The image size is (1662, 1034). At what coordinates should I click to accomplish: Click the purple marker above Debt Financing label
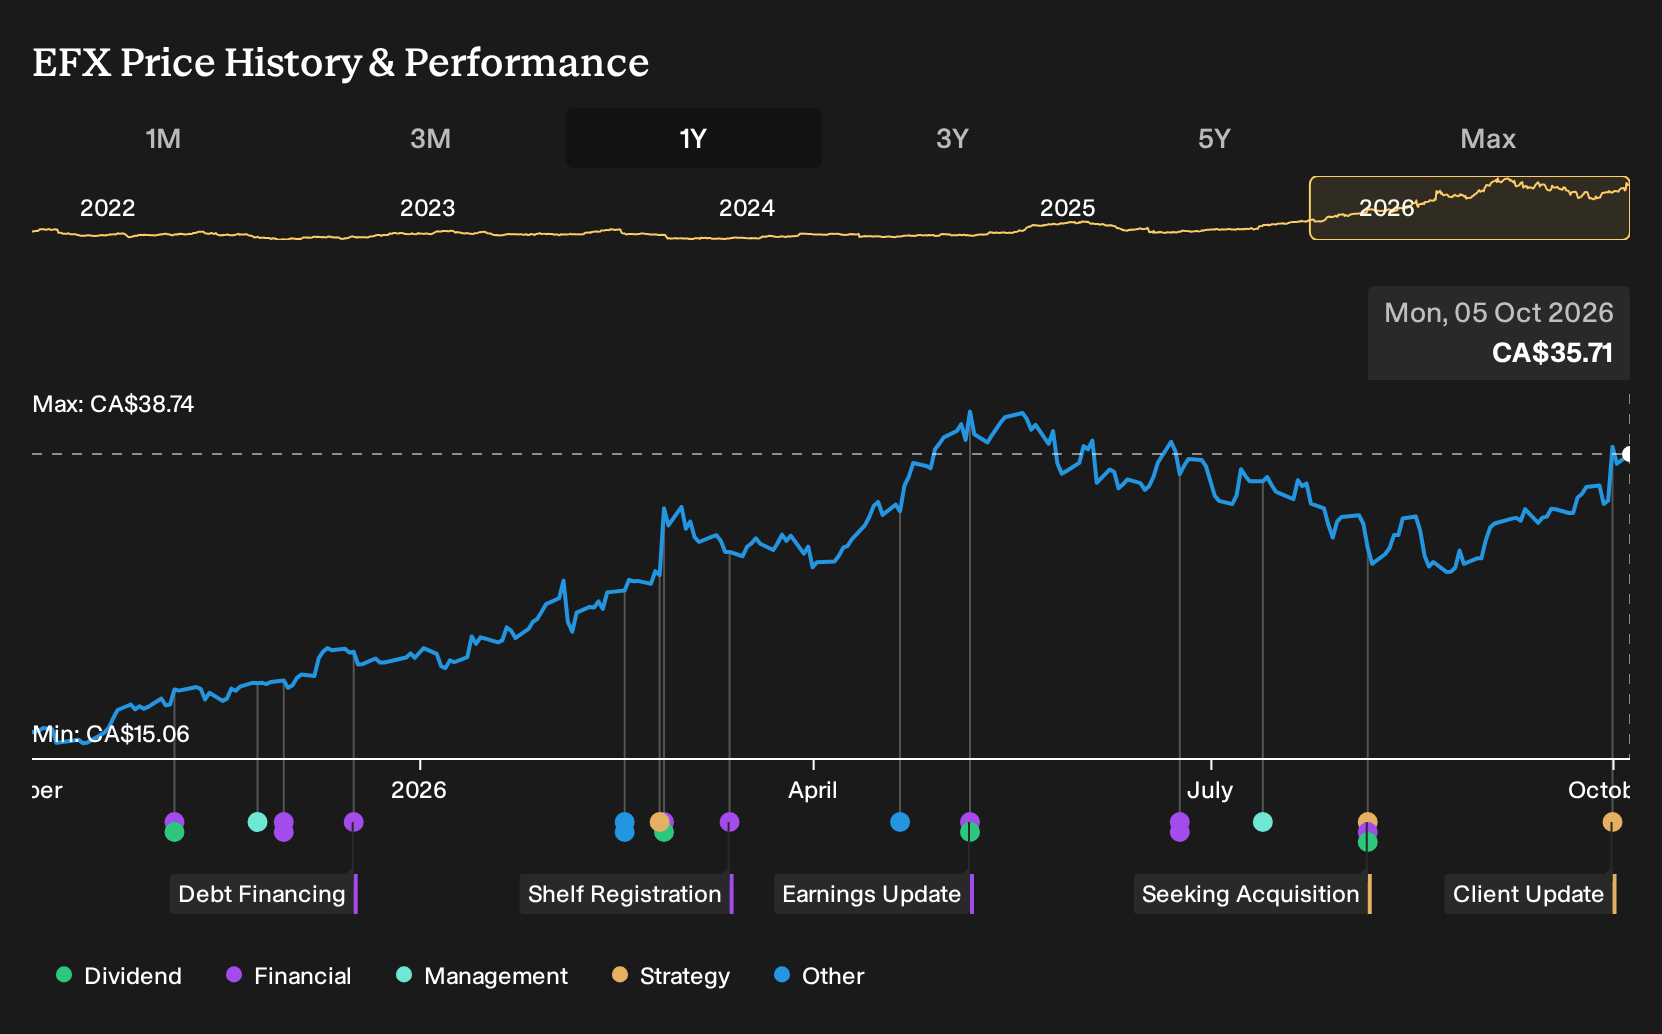(x=353, y=822)
